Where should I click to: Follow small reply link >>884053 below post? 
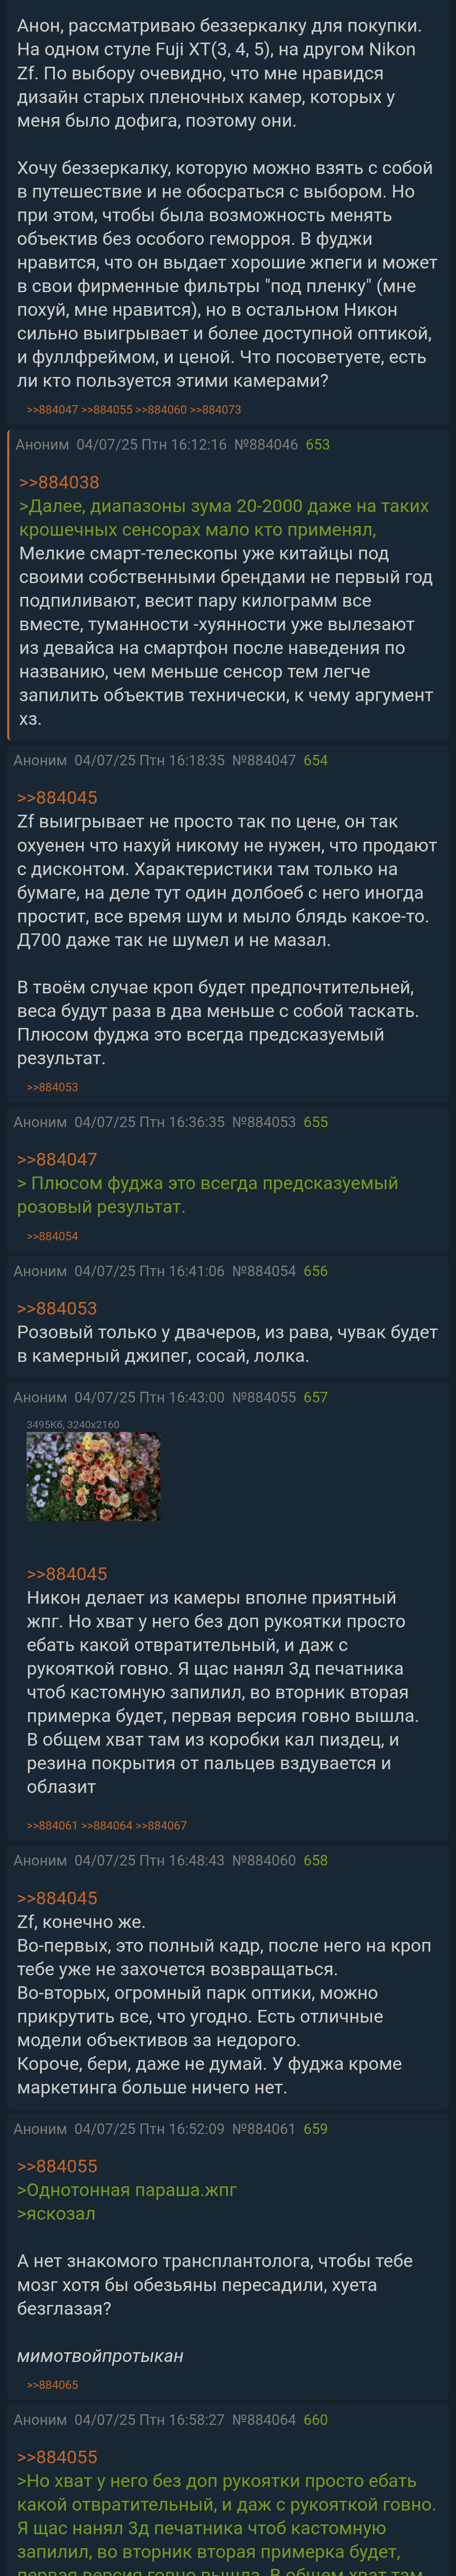[x=52, y=1087]
